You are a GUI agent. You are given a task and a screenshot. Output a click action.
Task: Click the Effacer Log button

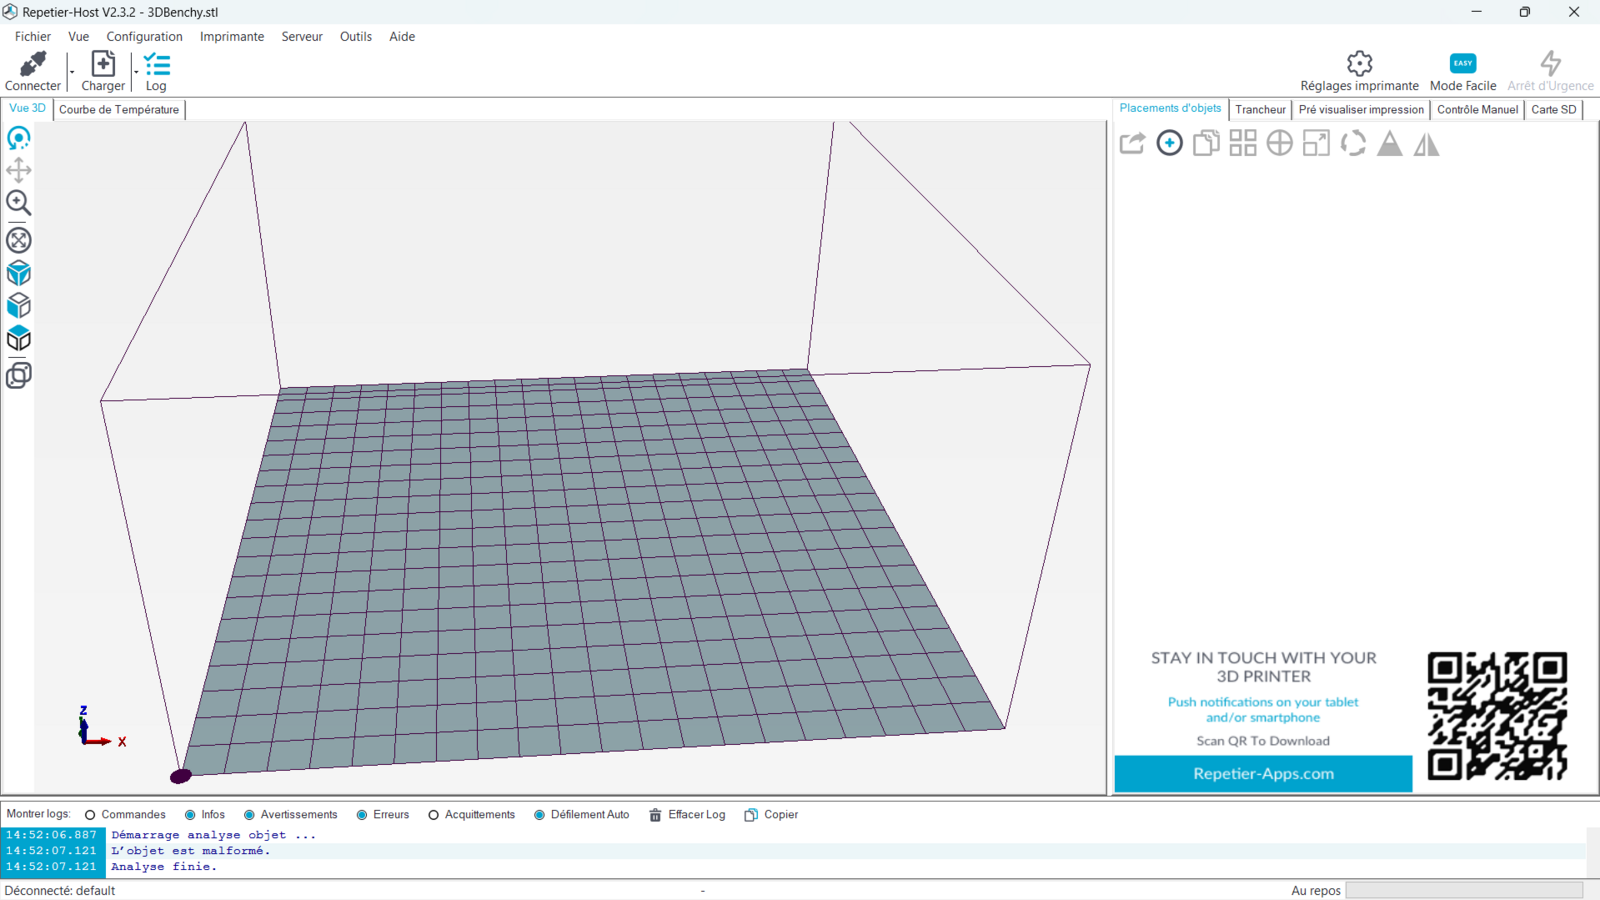(x=687, y=815)
